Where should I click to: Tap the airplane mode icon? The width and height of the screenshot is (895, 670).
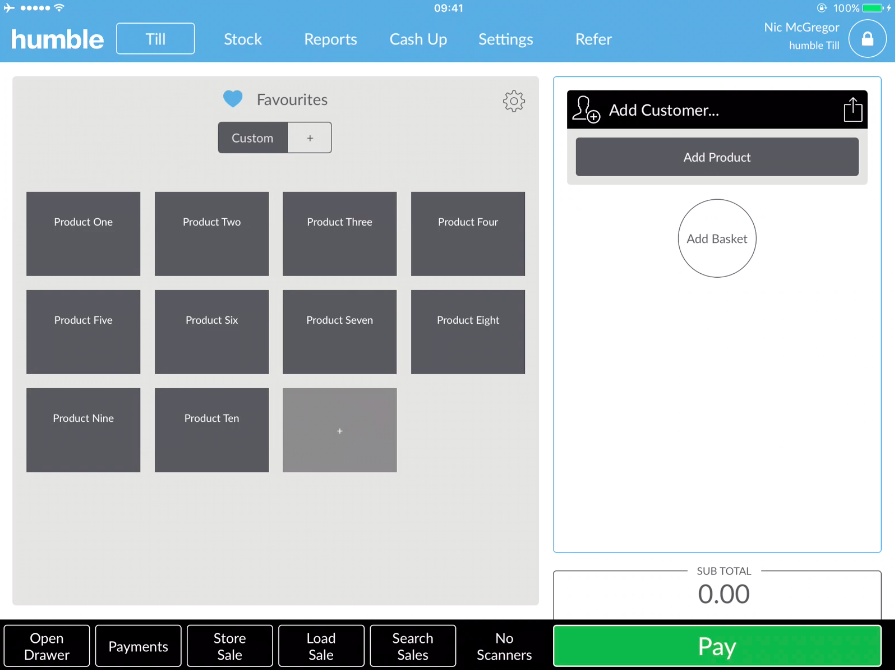click(9, 8)
